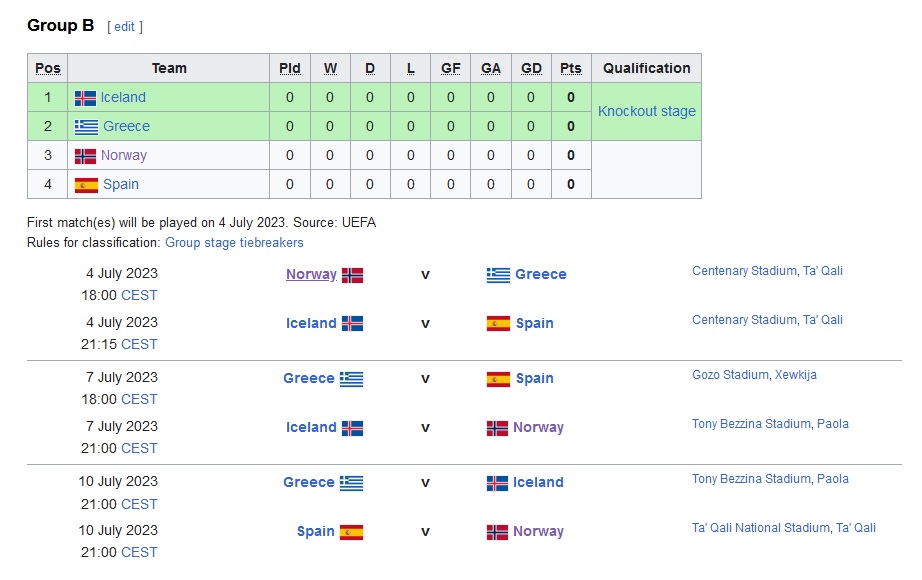Click the Norway flag in standings table
Image resolution: width=922 pixels, height=580 pixels.
pos(85,156)
